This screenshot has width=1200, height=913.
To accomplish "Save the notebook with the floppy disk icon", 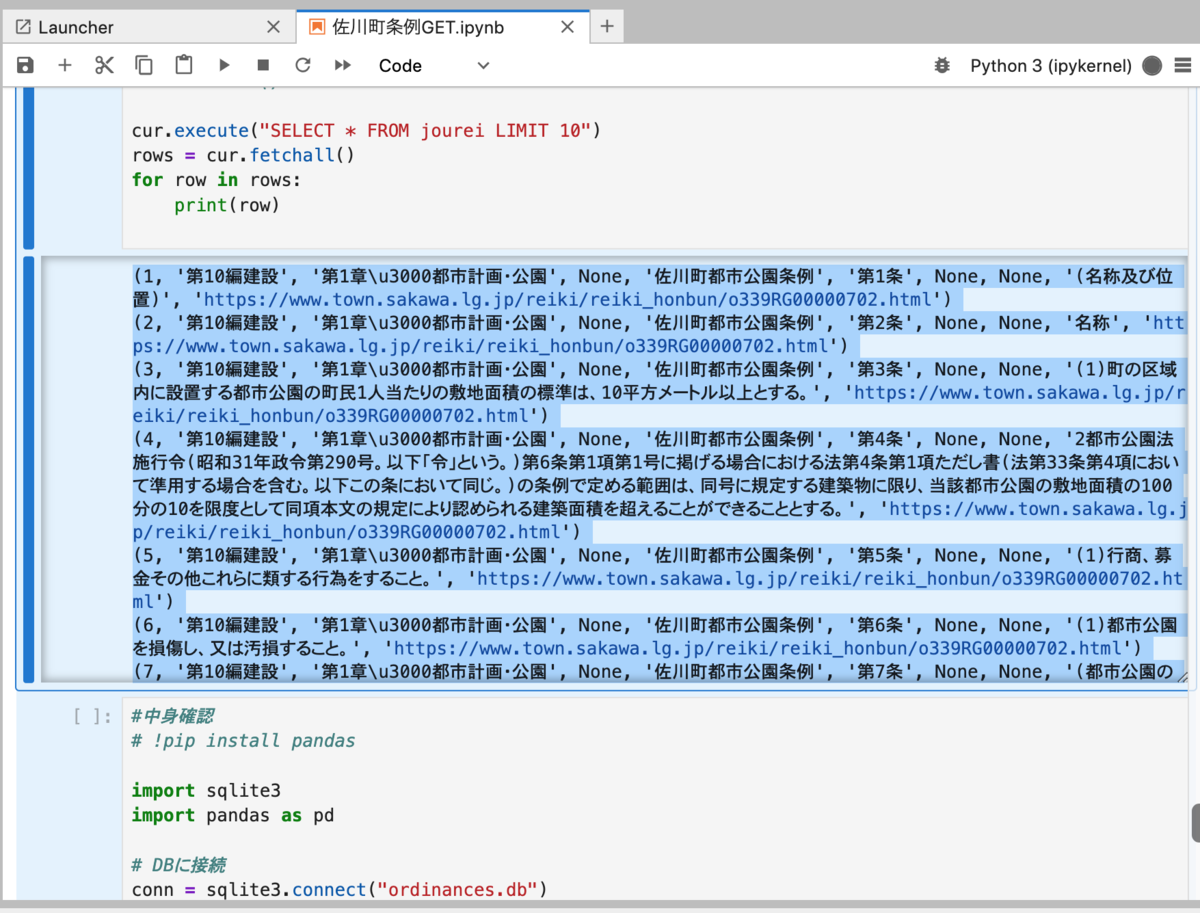I will [26, 65].
